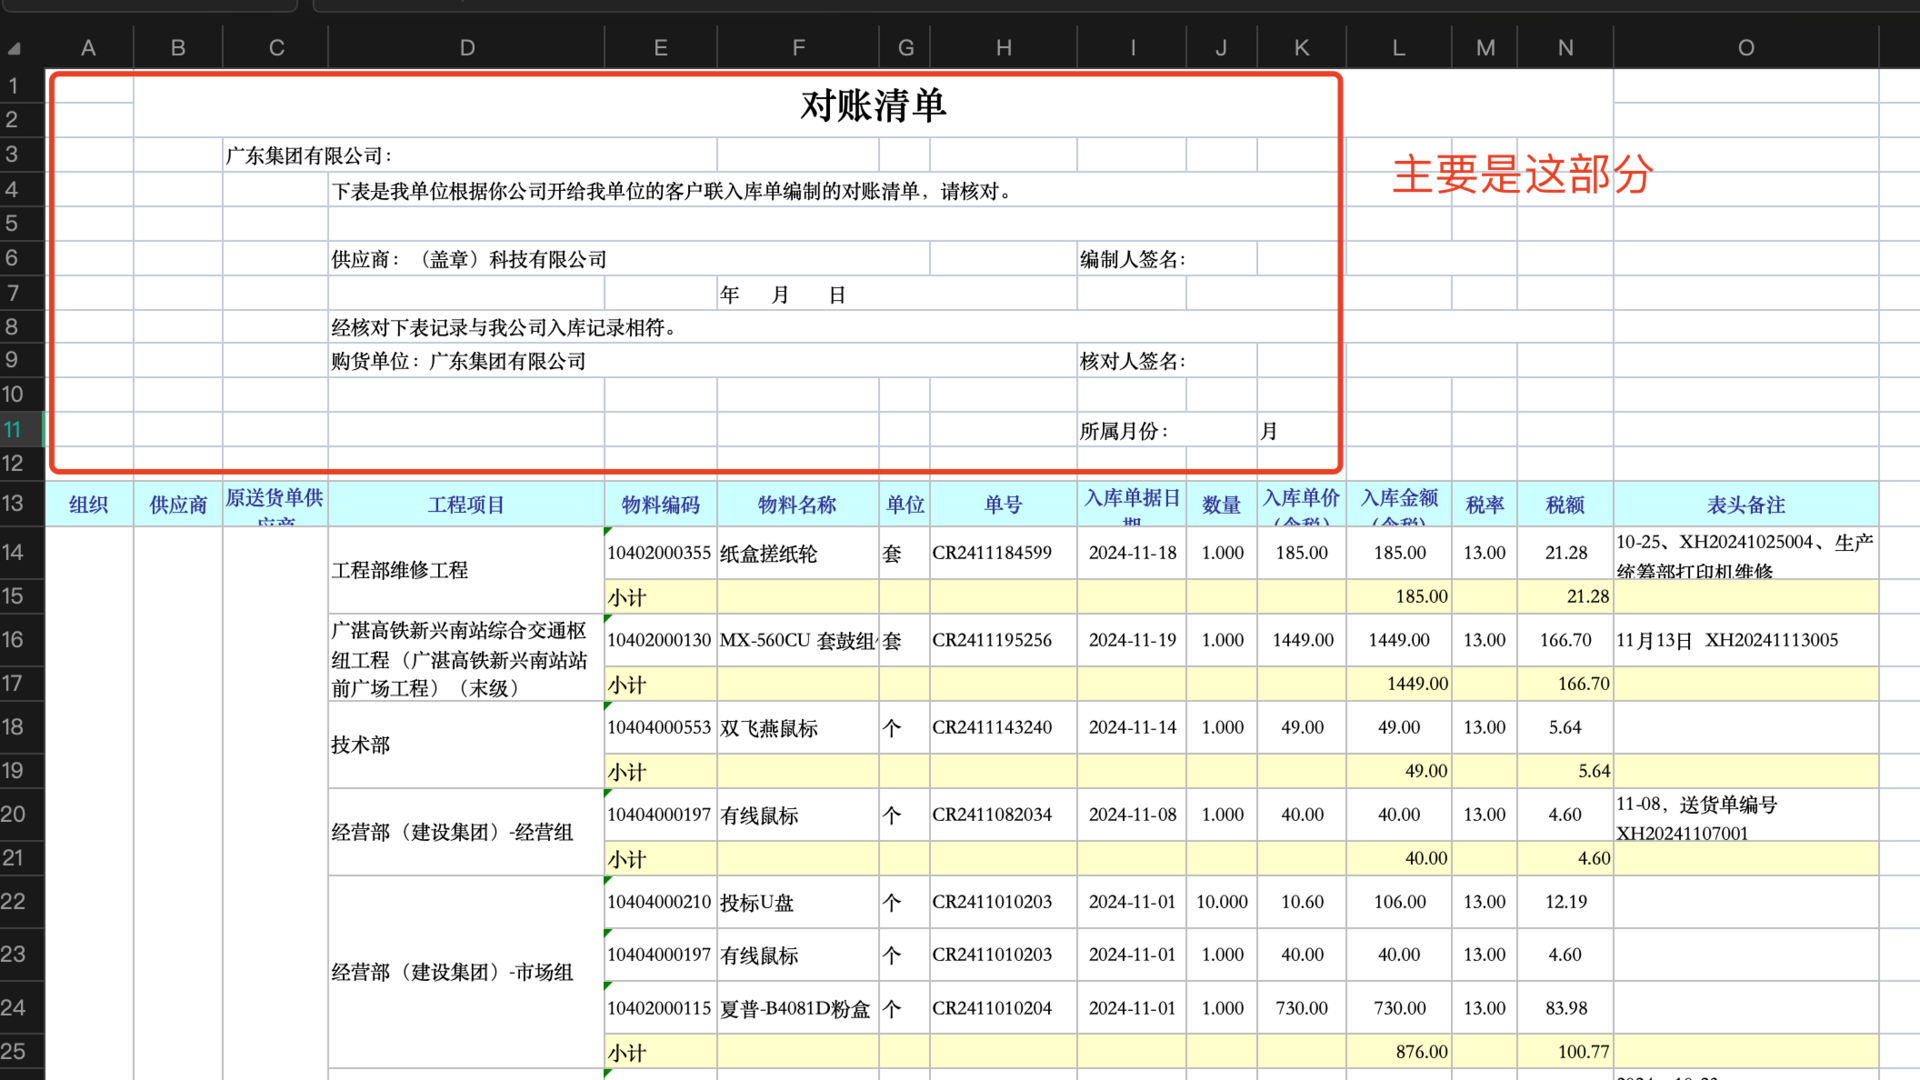Select row 13 header
Viewport: 1920px width, 1080px height.
22,503
